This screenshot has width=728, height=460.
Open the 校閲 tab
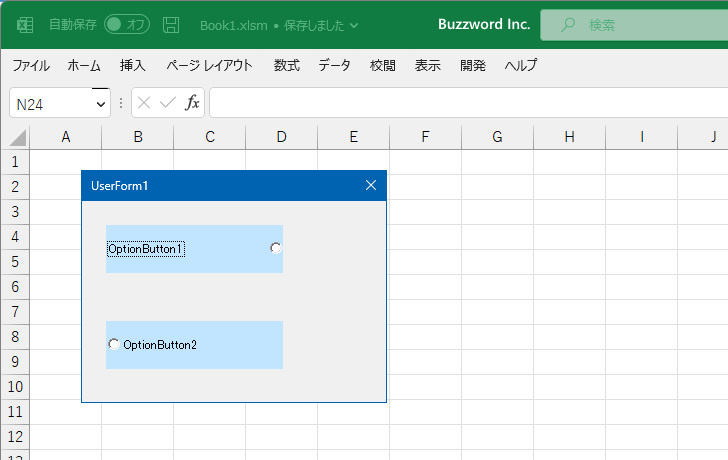[x=383, y=65]
